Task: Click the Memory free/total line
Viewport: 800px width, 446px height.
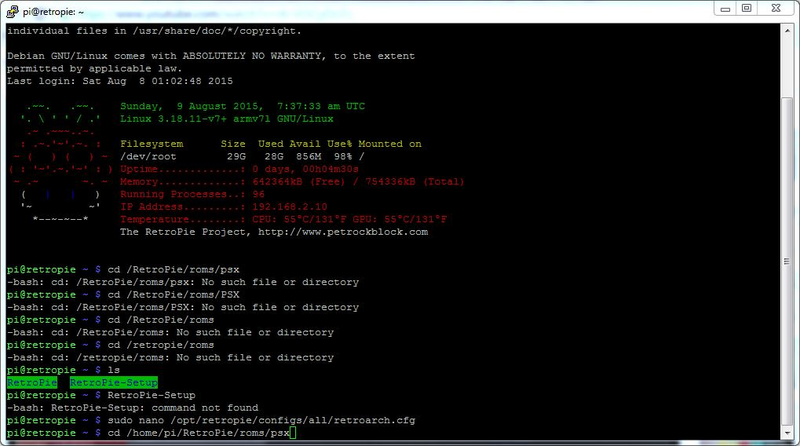Action: pyautogui.click(x=292, y=182)
